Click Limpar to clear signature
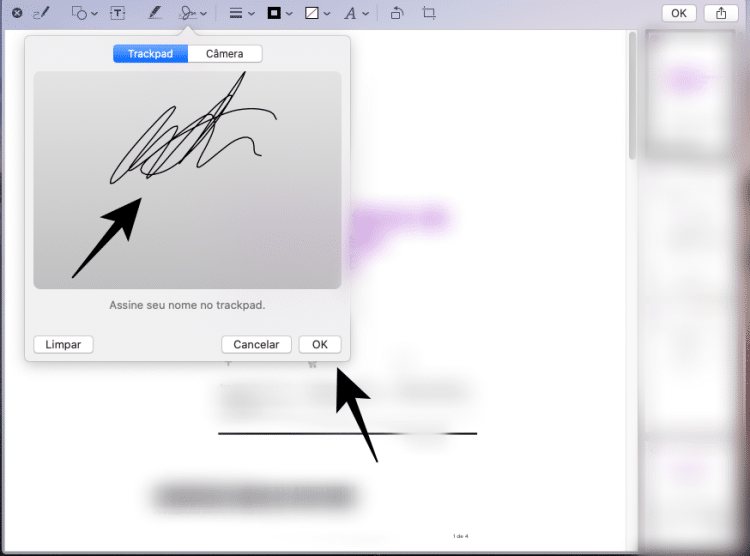Image resolution: width=750 pixels, height=556 pixels. [63, 344]
